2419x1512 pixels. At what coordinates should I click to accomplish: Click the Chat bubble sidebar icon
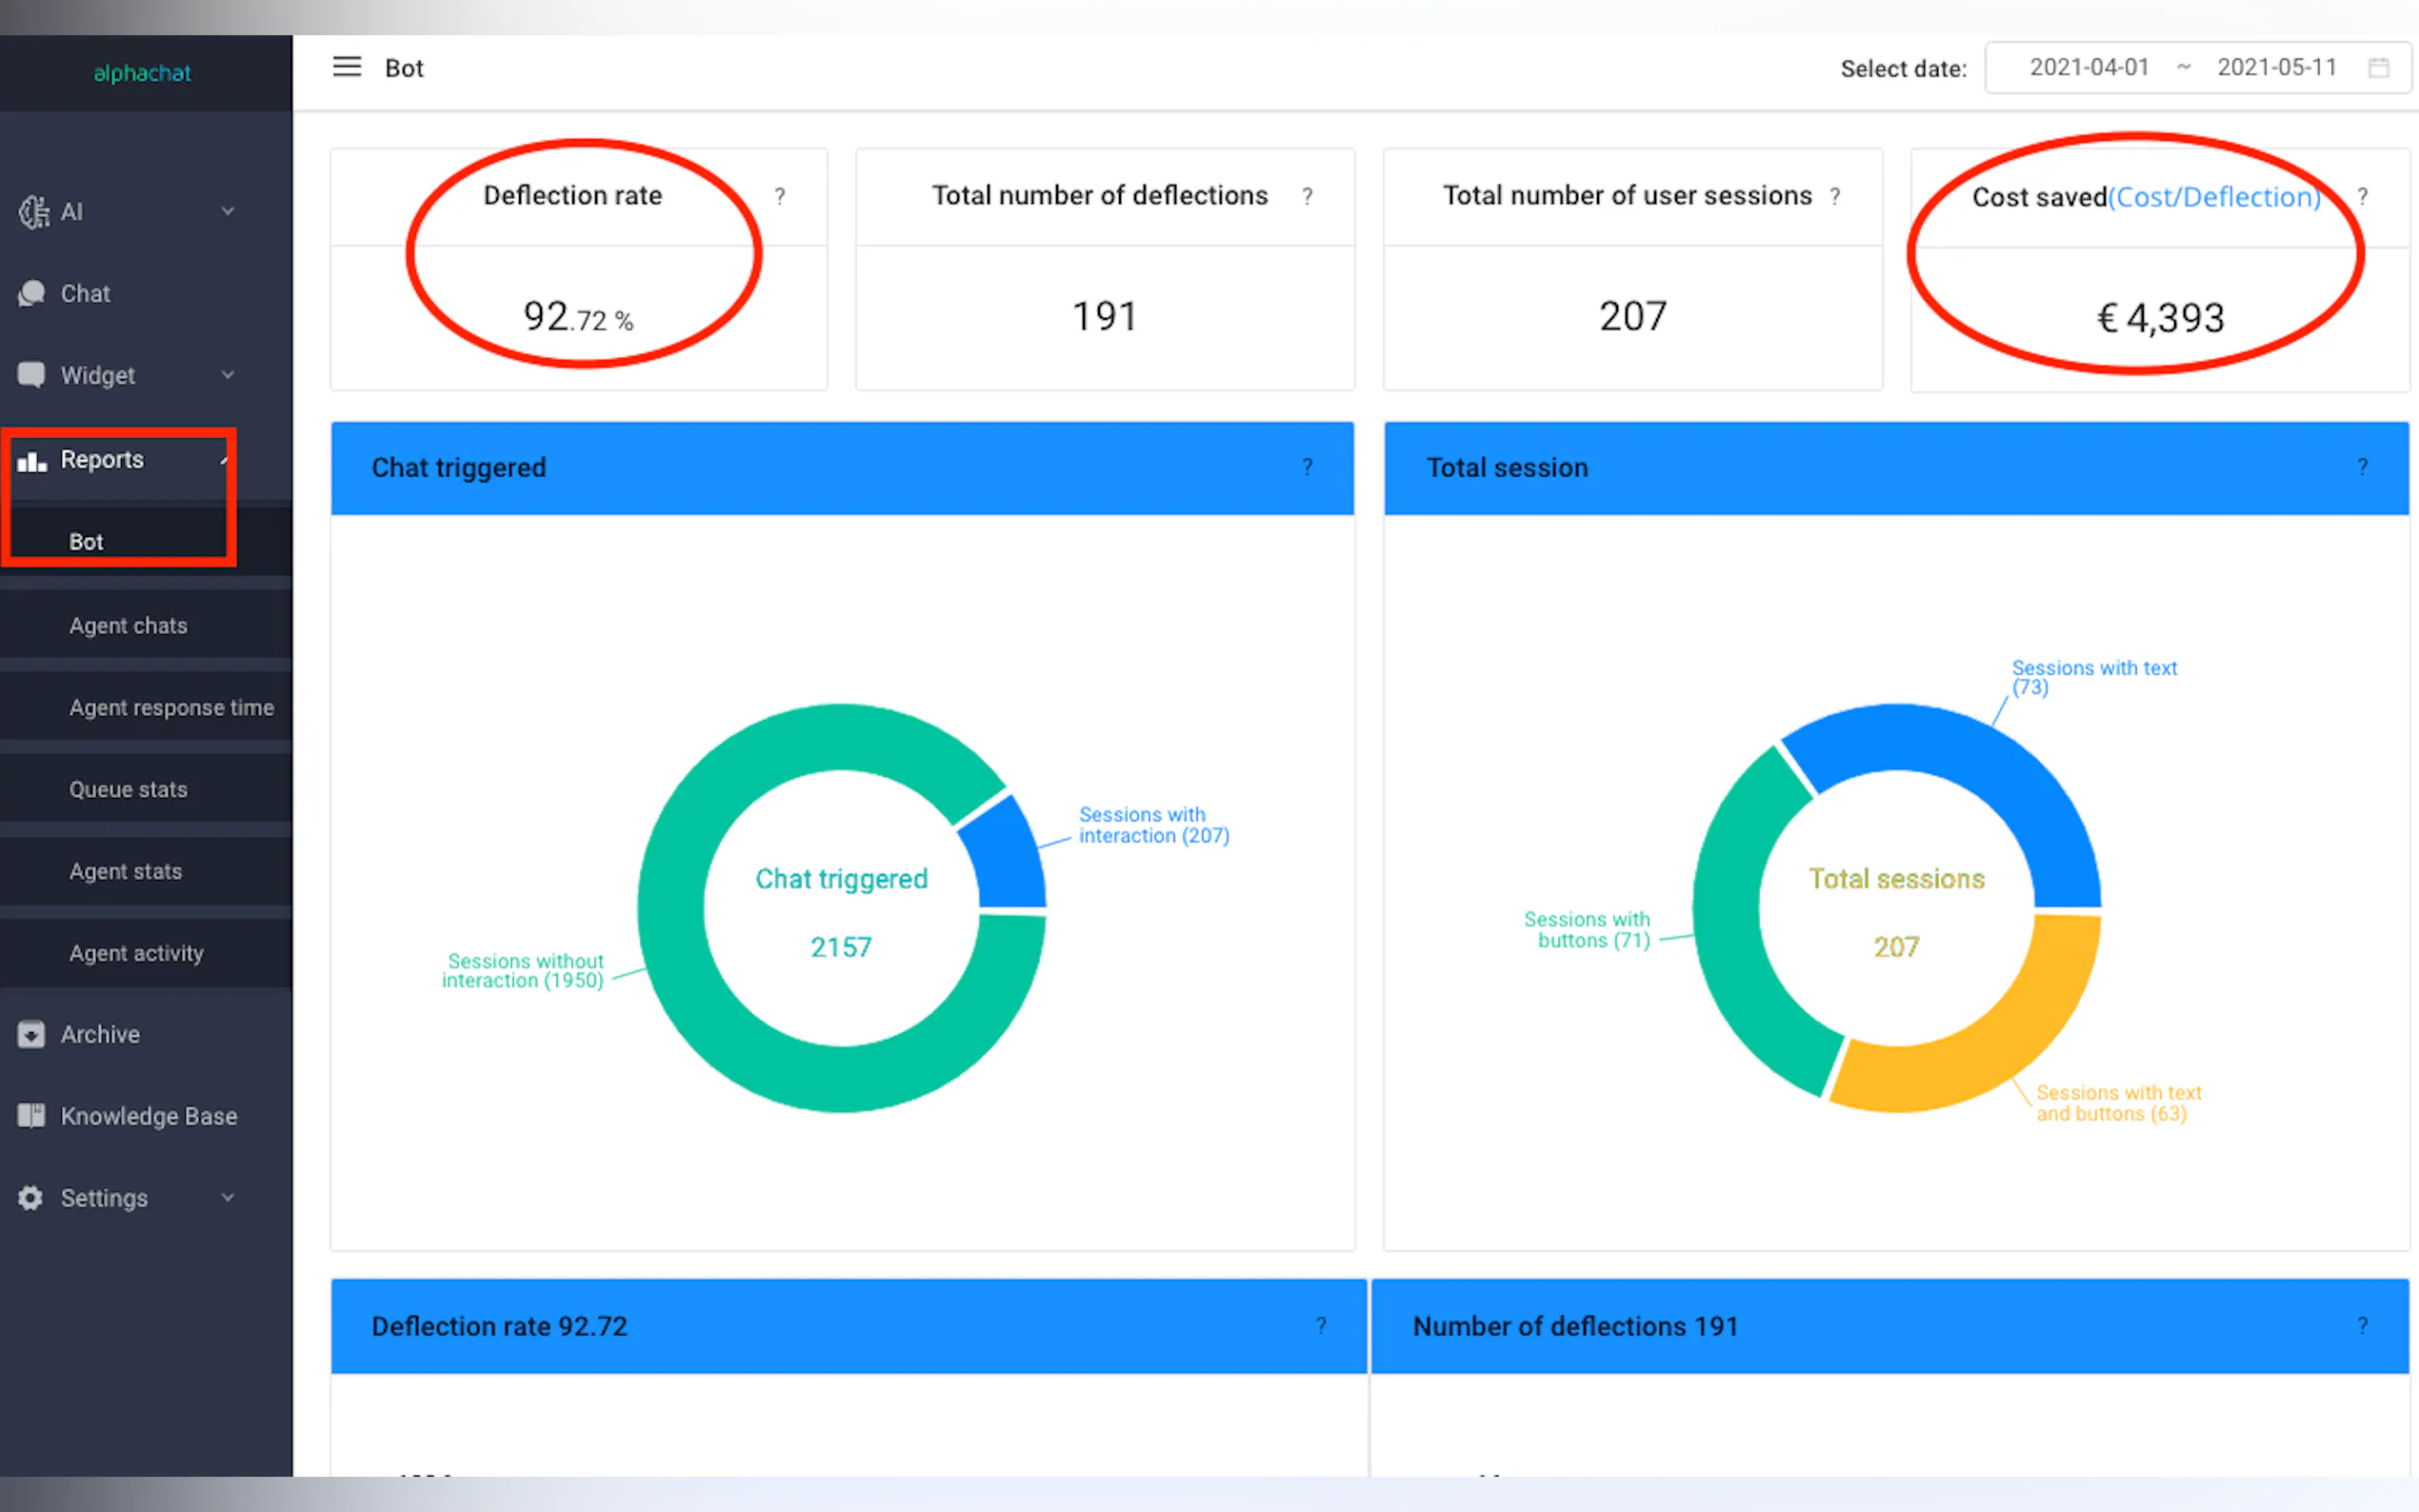pos(32,293)
